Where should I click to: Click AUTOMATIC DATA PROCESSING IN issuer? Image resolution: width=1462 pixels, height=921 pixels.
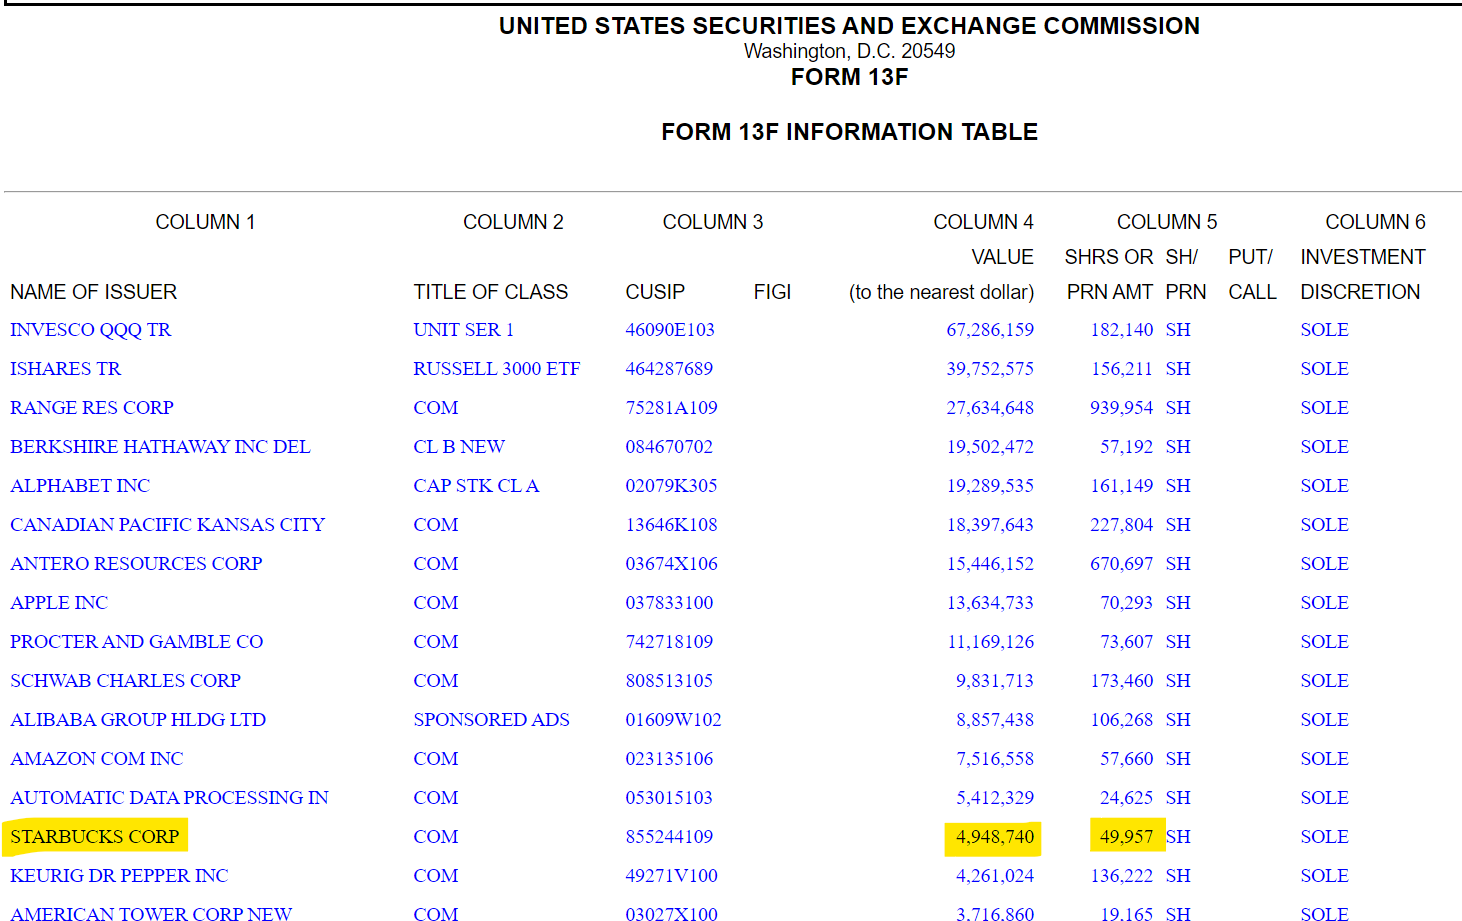pyautogui.click(x=169, y=798)
